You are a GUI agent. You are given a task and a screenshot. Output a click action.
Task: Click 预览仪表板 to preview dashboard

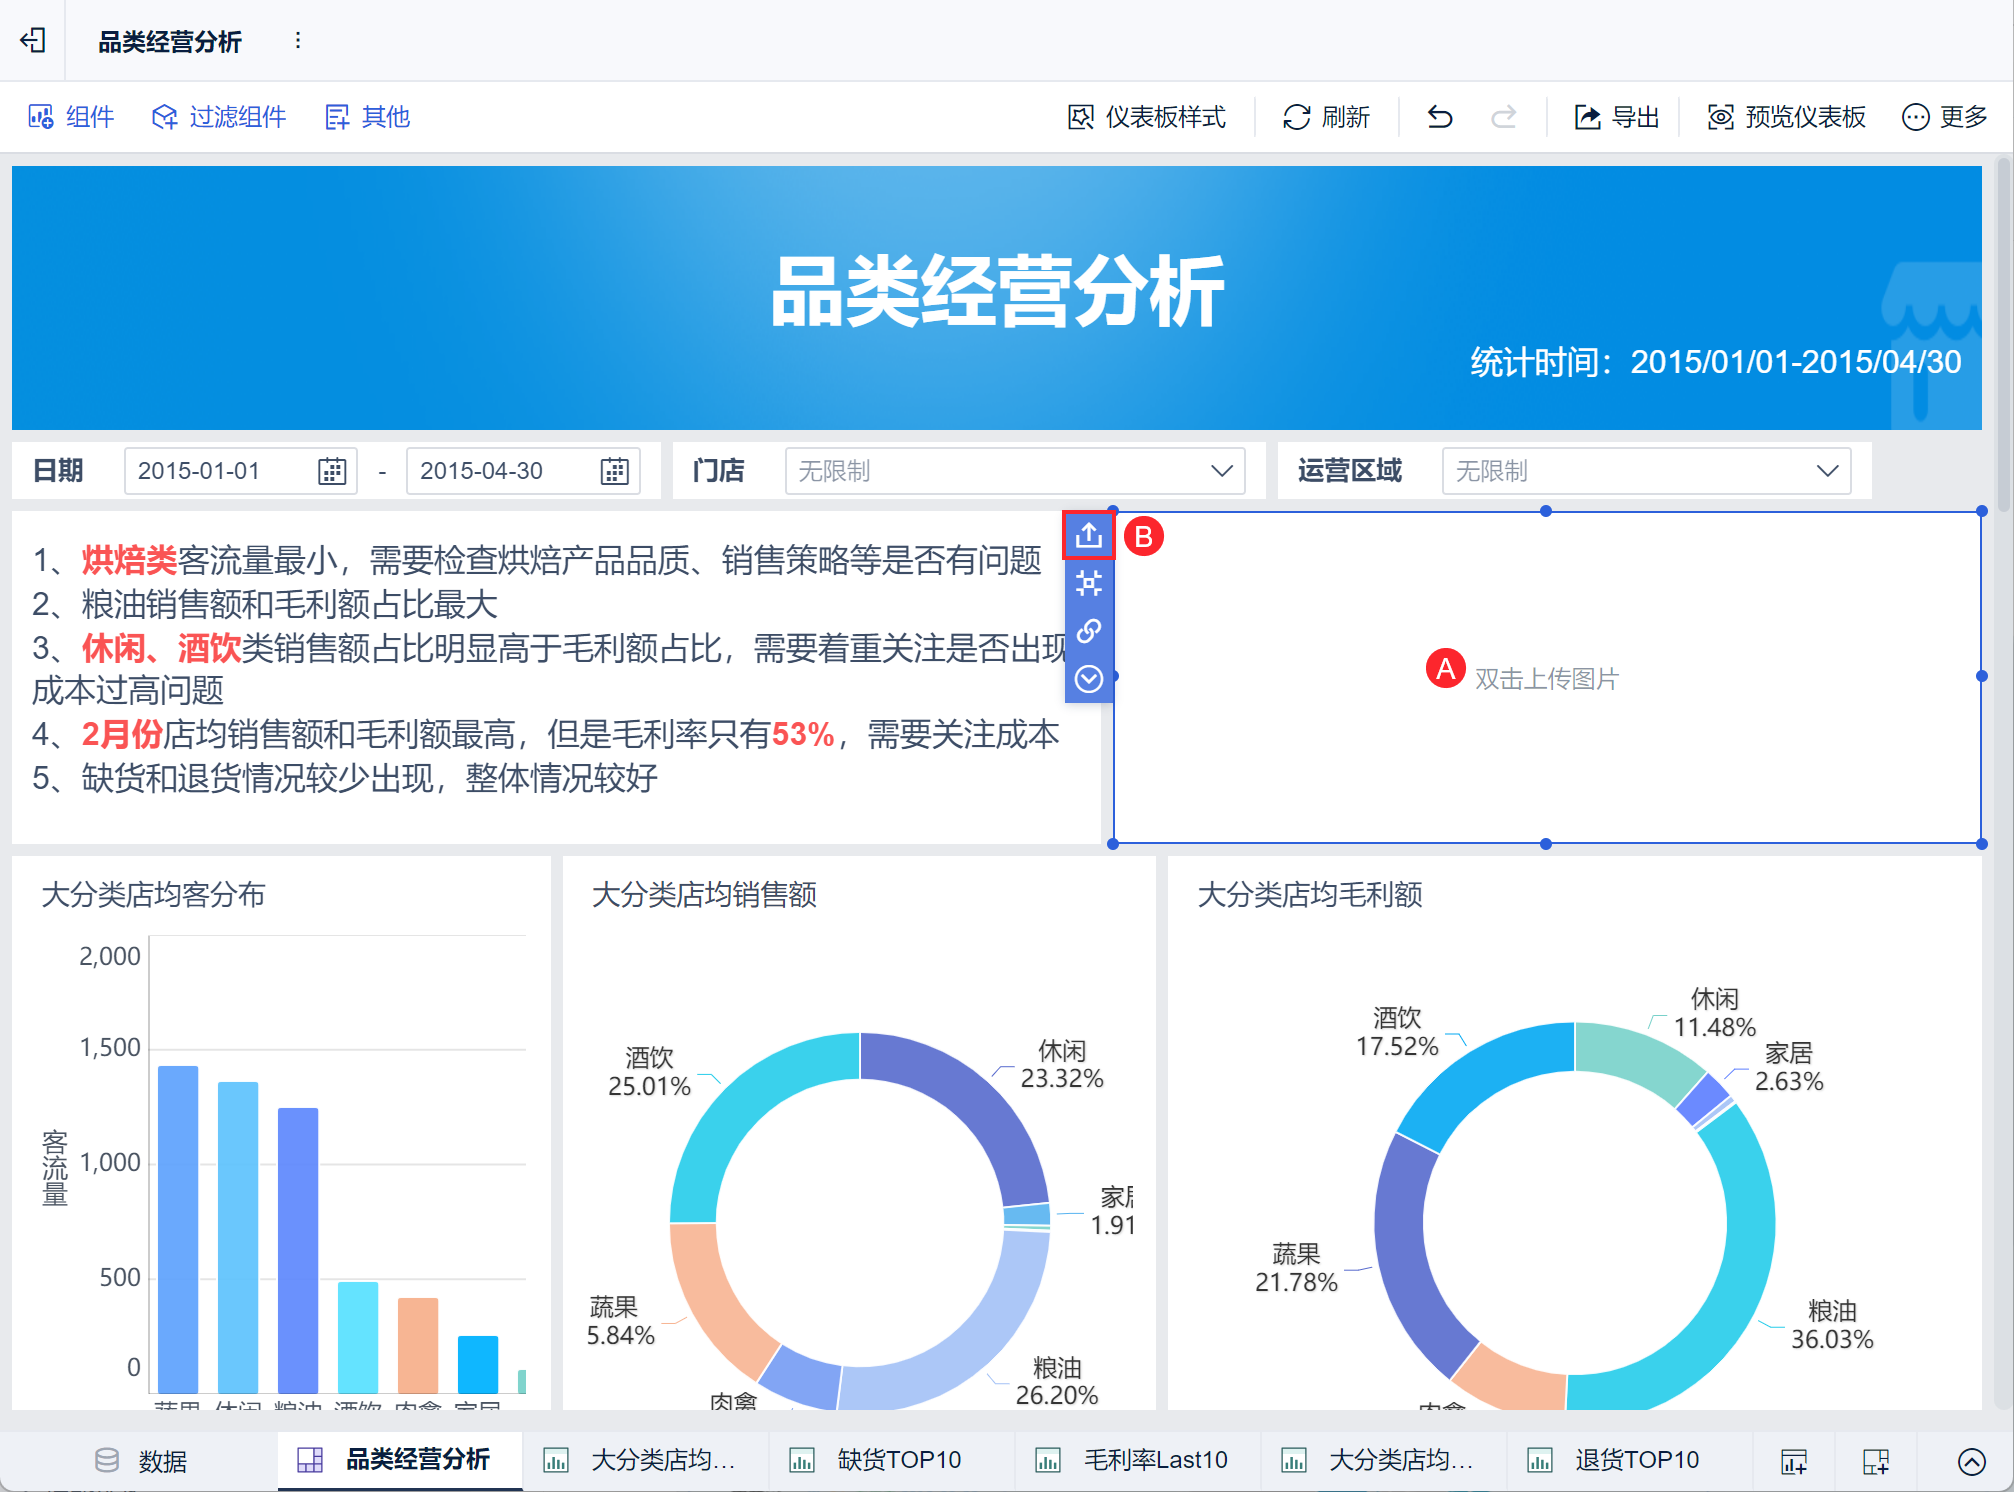pyautogui.click(x=1786, y=117)
